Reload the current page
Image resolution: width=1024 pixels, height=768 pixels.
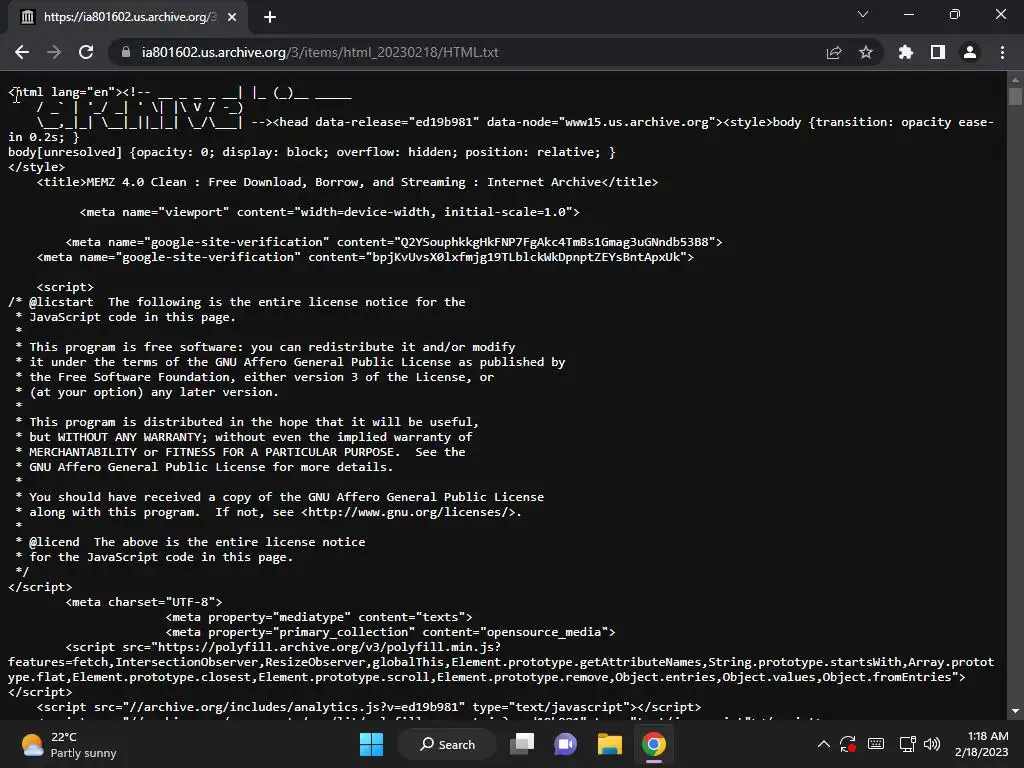tap(86, 52)
